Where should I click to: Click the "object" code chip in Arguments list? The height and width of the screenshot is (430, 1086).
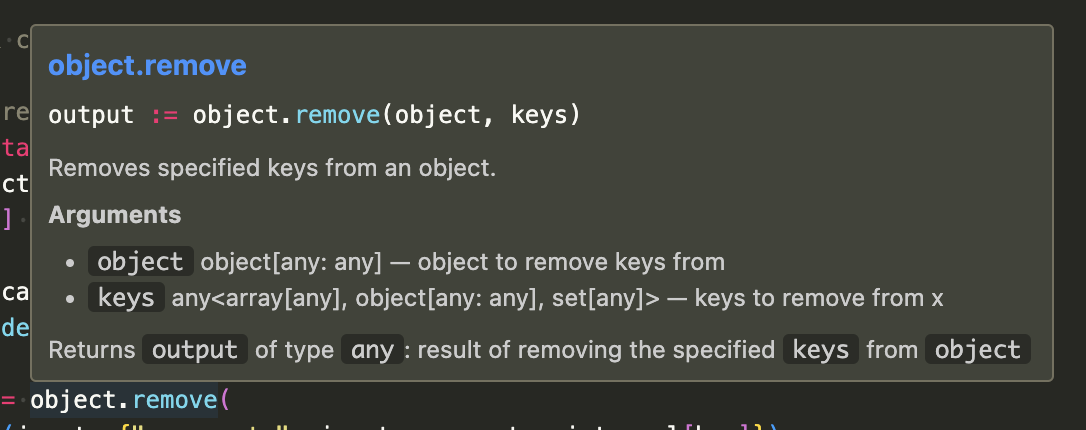pyautogui.click(x=140, y=262)
